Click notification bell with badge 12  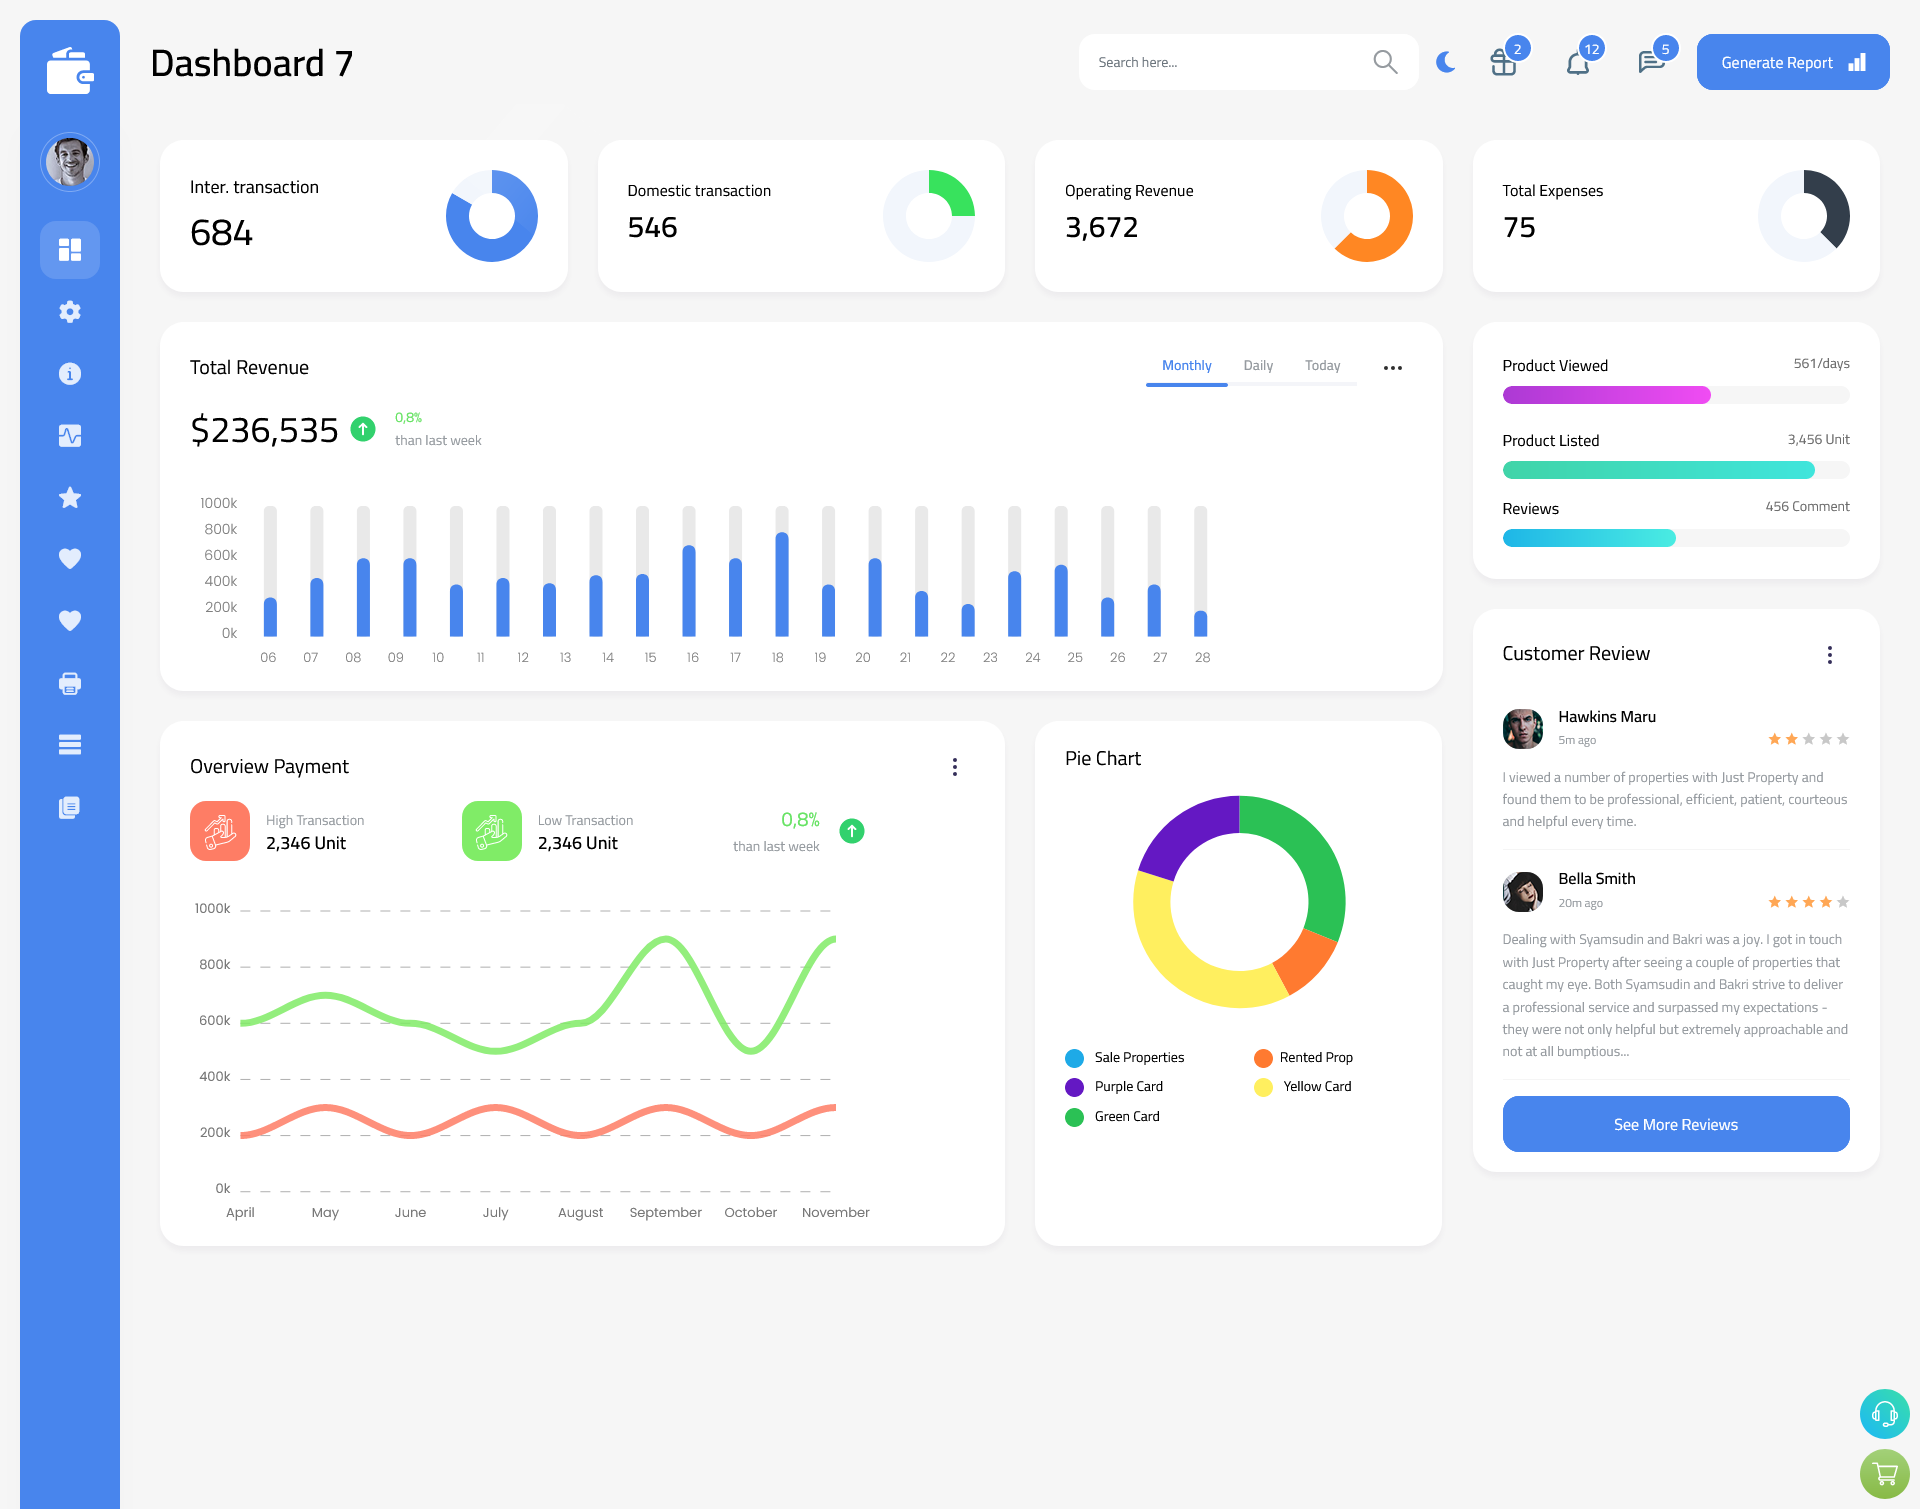1577,61
